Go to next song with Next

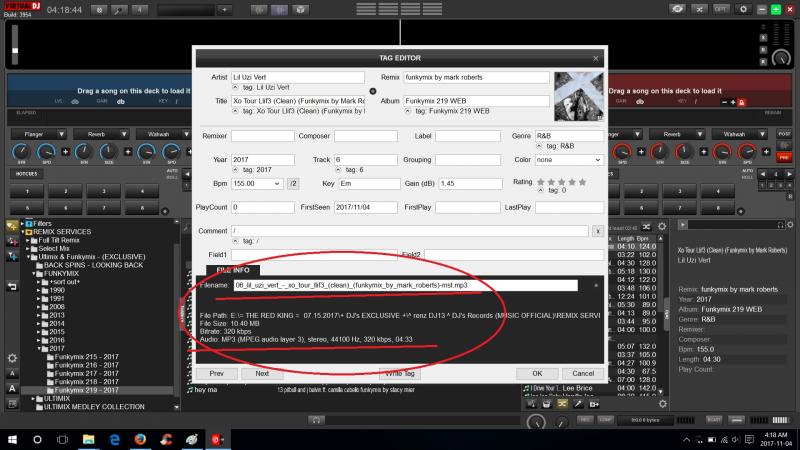click(x=262, y=373)
